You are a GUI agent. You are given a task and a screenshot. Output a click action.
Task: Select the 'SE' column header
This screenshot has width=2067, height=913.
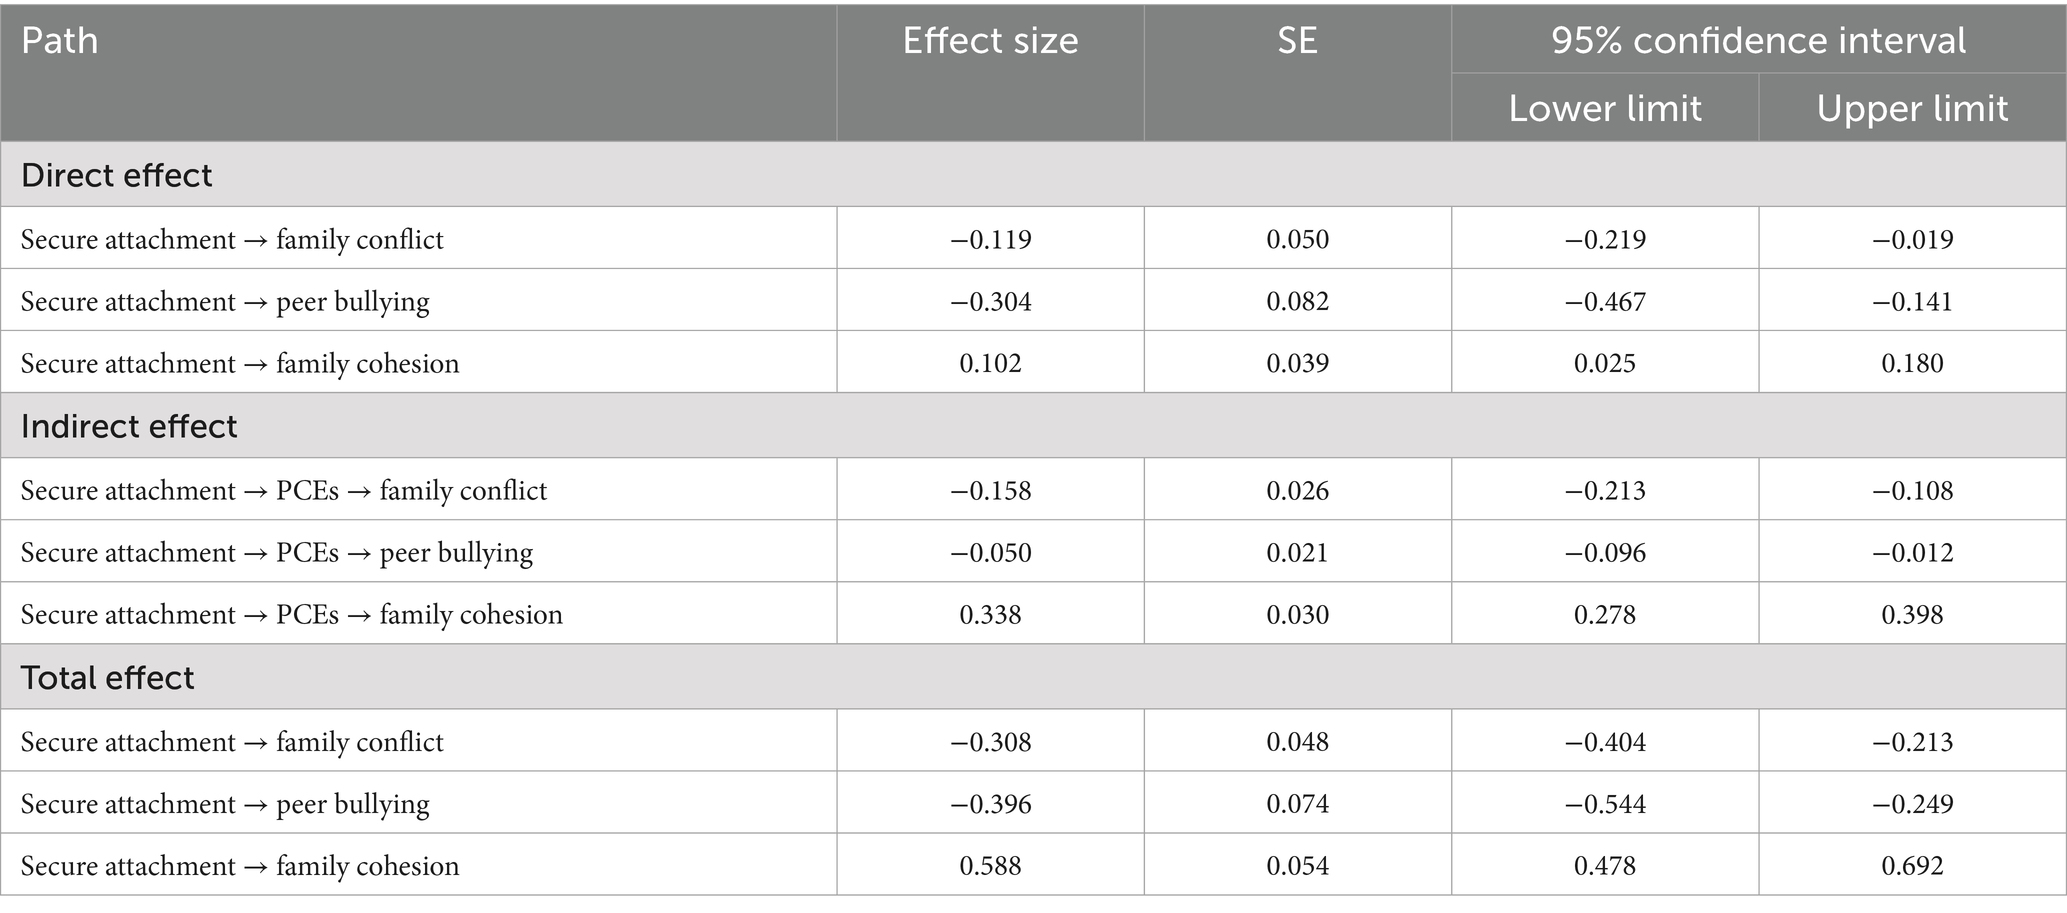tap(1297, 41)
